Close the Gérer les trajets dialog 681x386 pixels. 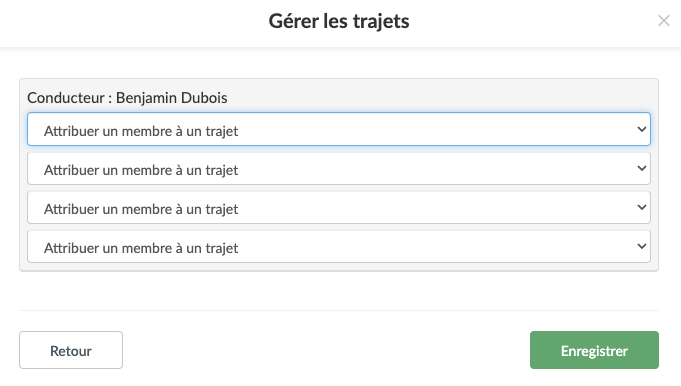click(663, 20)
